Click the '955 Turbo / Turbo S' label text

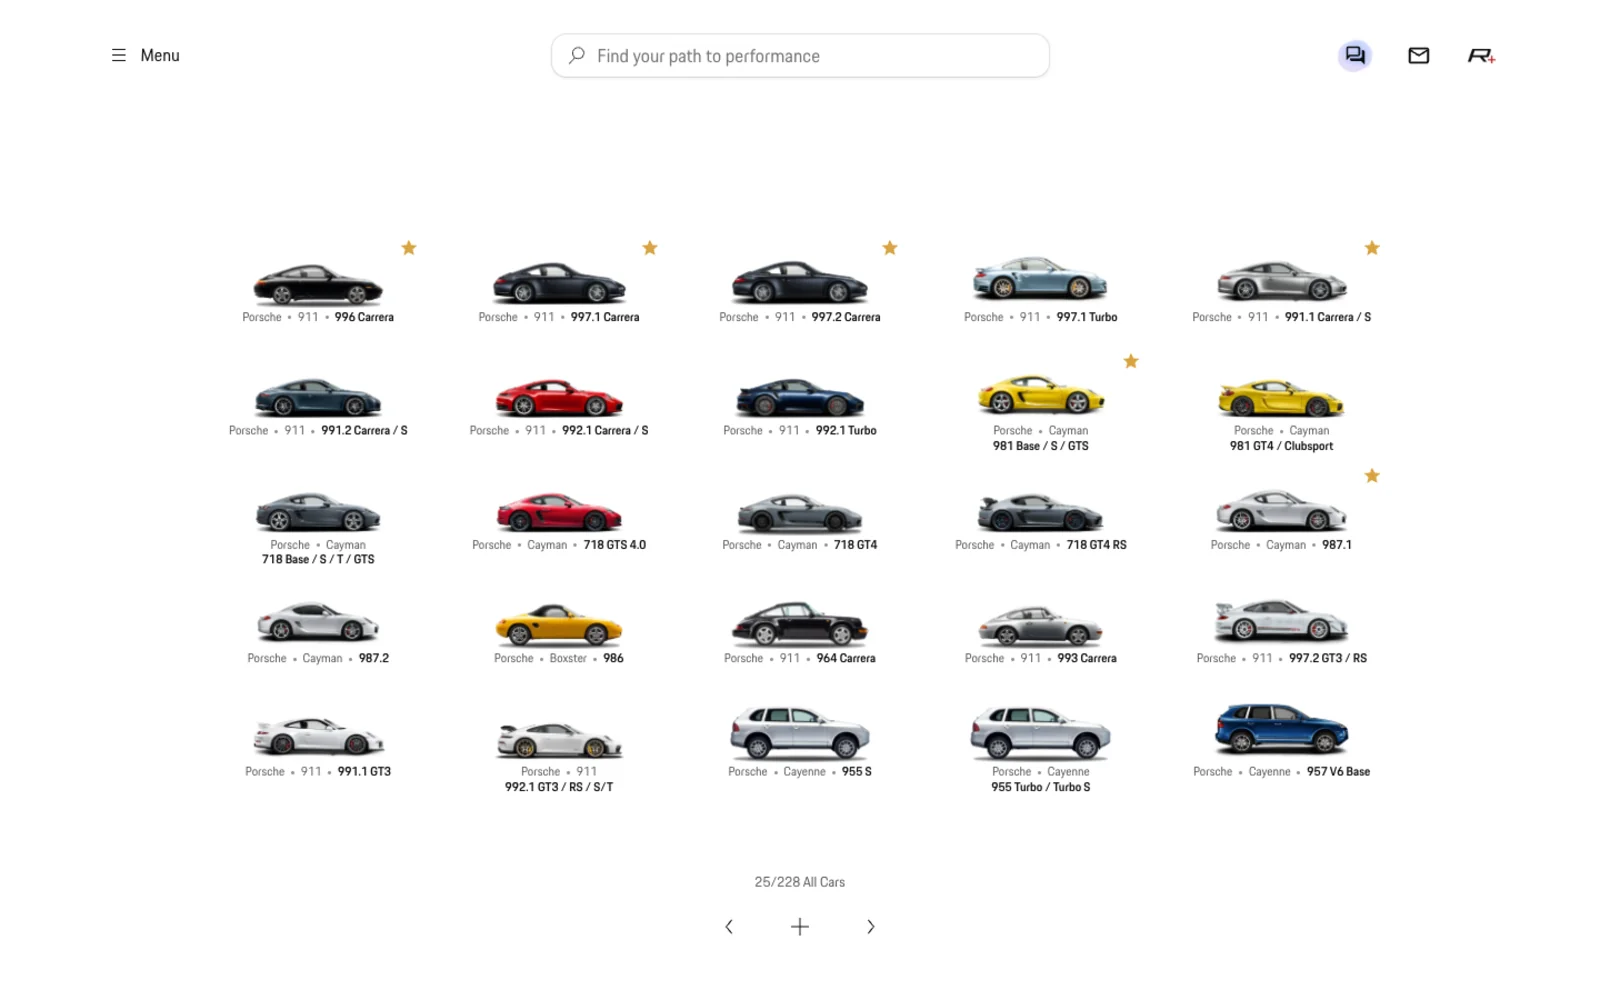tap(1041, 788)
